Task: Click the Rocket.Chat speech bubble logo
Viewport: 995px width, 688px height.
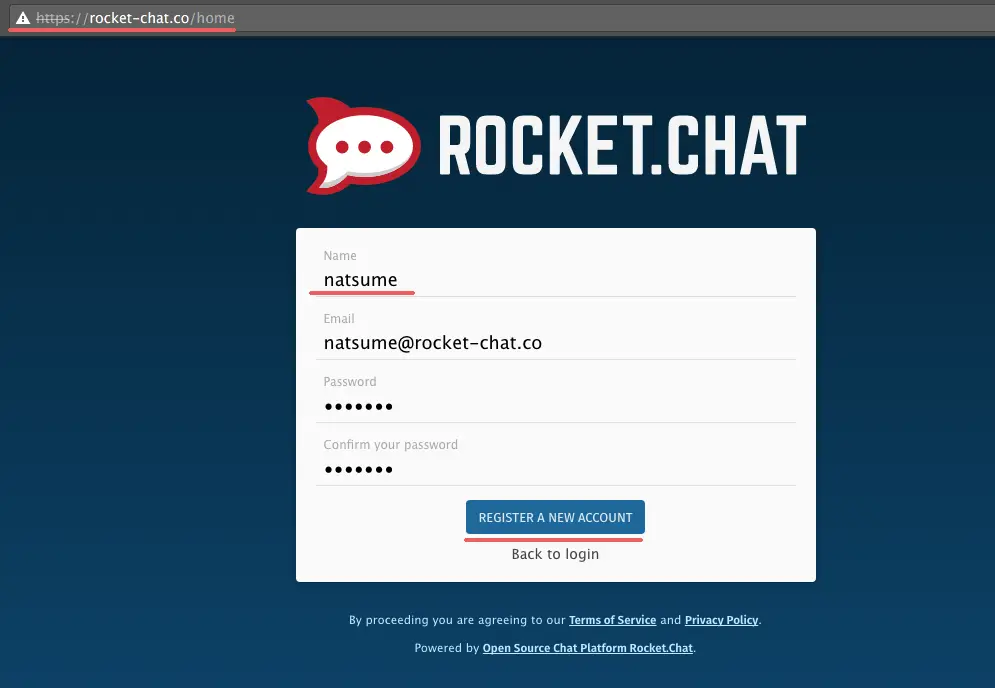Action: 363,146
